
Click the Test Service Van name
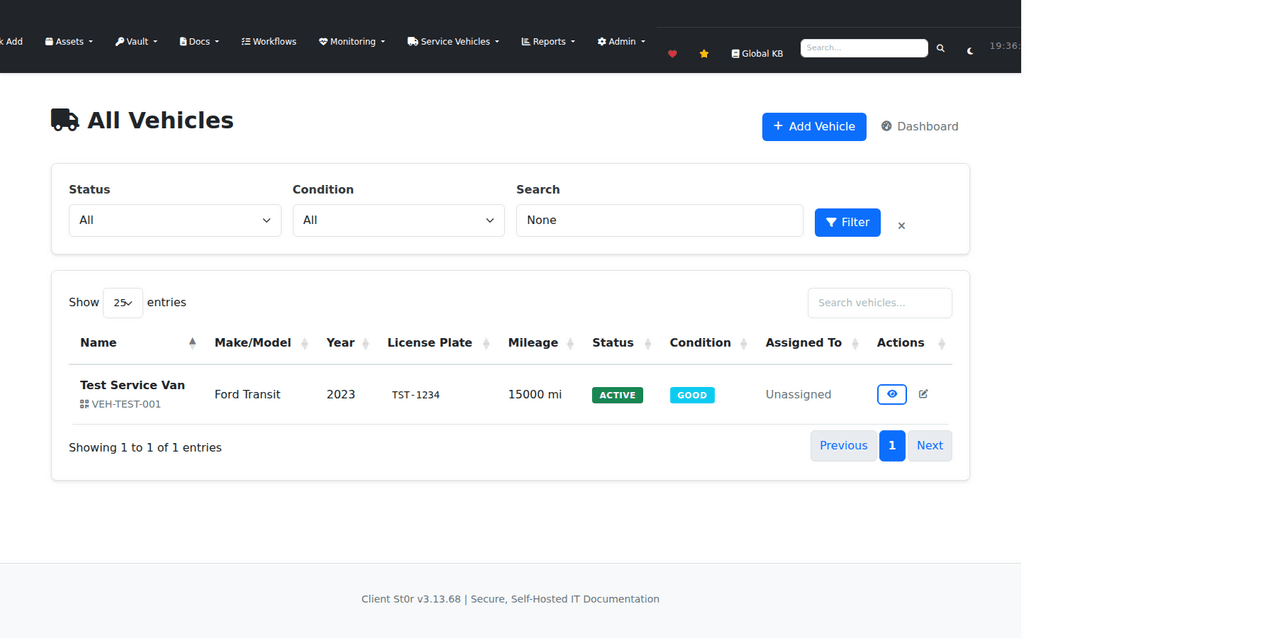[132, 385]
